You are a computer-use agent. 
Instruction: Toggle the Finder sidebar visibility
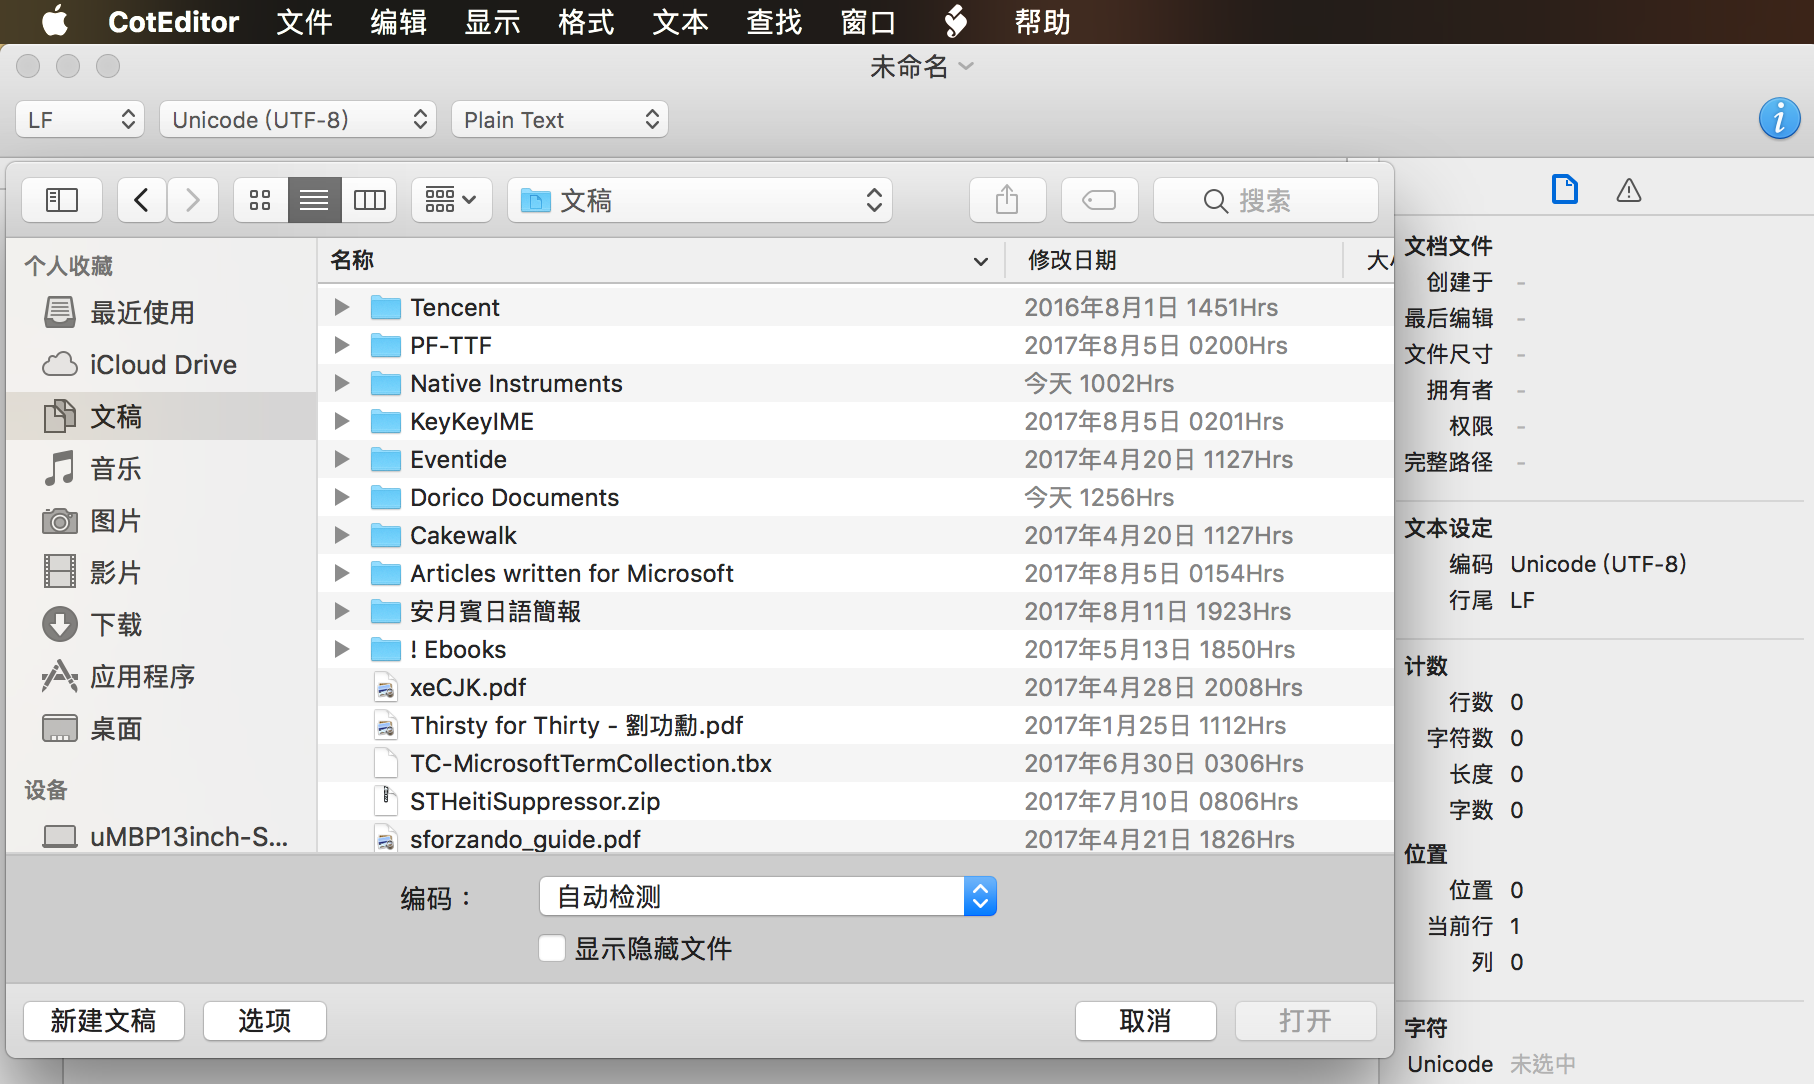point(61,199)
